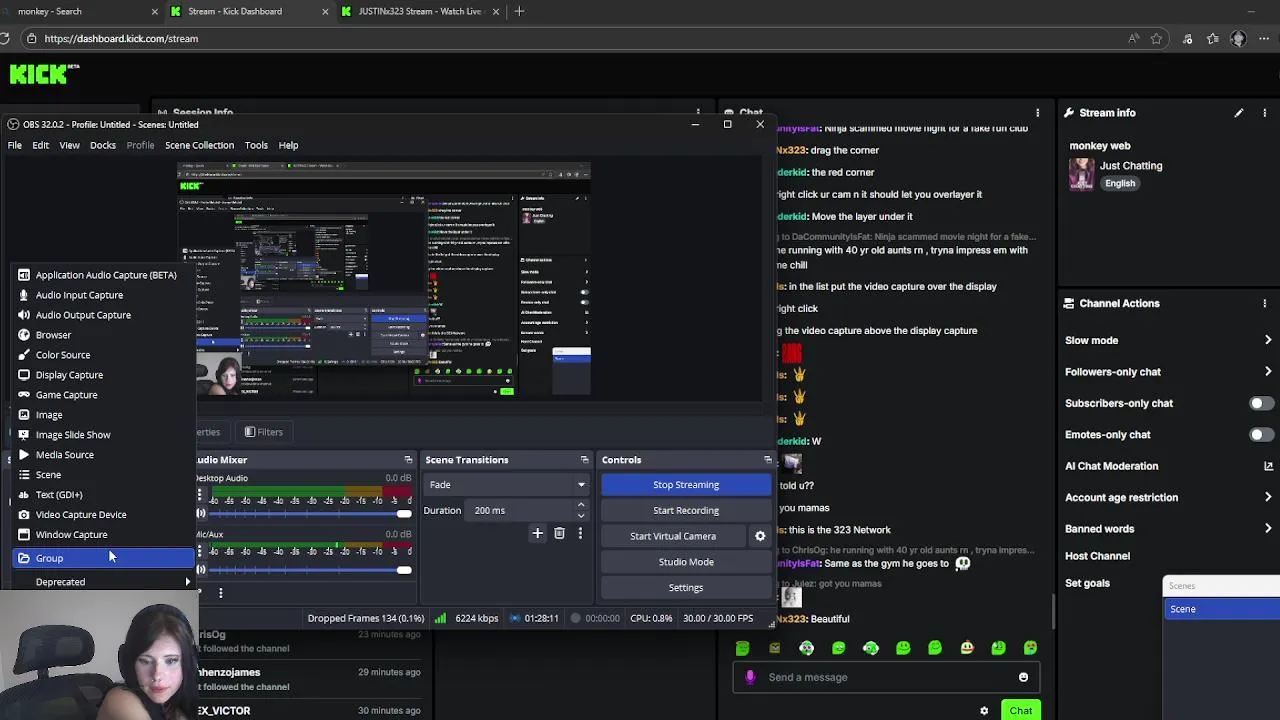The height and width of the screenshot is (720, 1280).
Task: Expand the Deprecated submenu
Action: [x=105, y=582]
